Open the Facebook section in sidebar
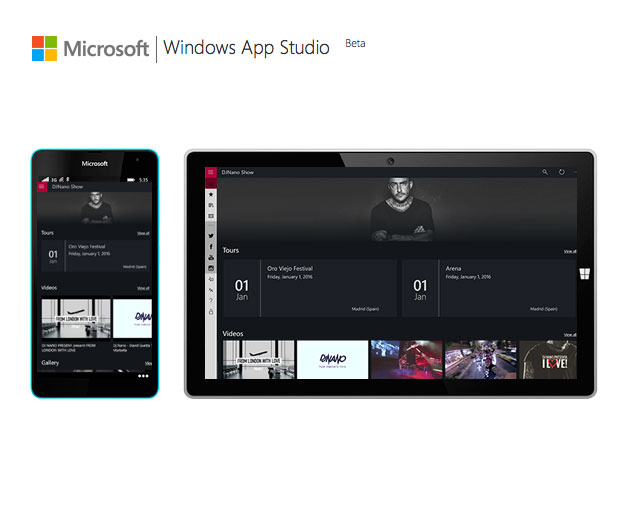The height and width of the screenshot is (522, 631). 211,247
